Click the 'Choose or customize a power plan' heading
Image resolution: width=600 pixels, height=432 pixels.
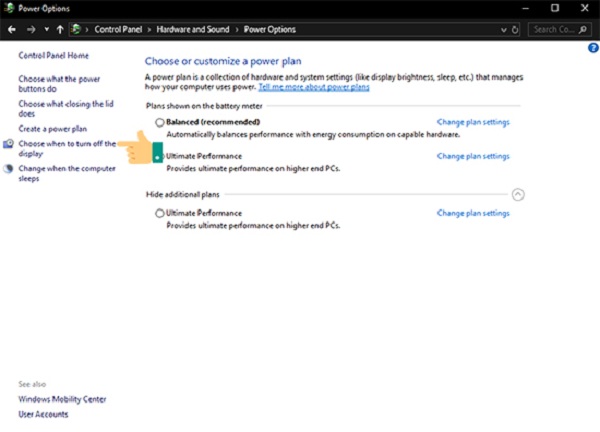point(223,61)
